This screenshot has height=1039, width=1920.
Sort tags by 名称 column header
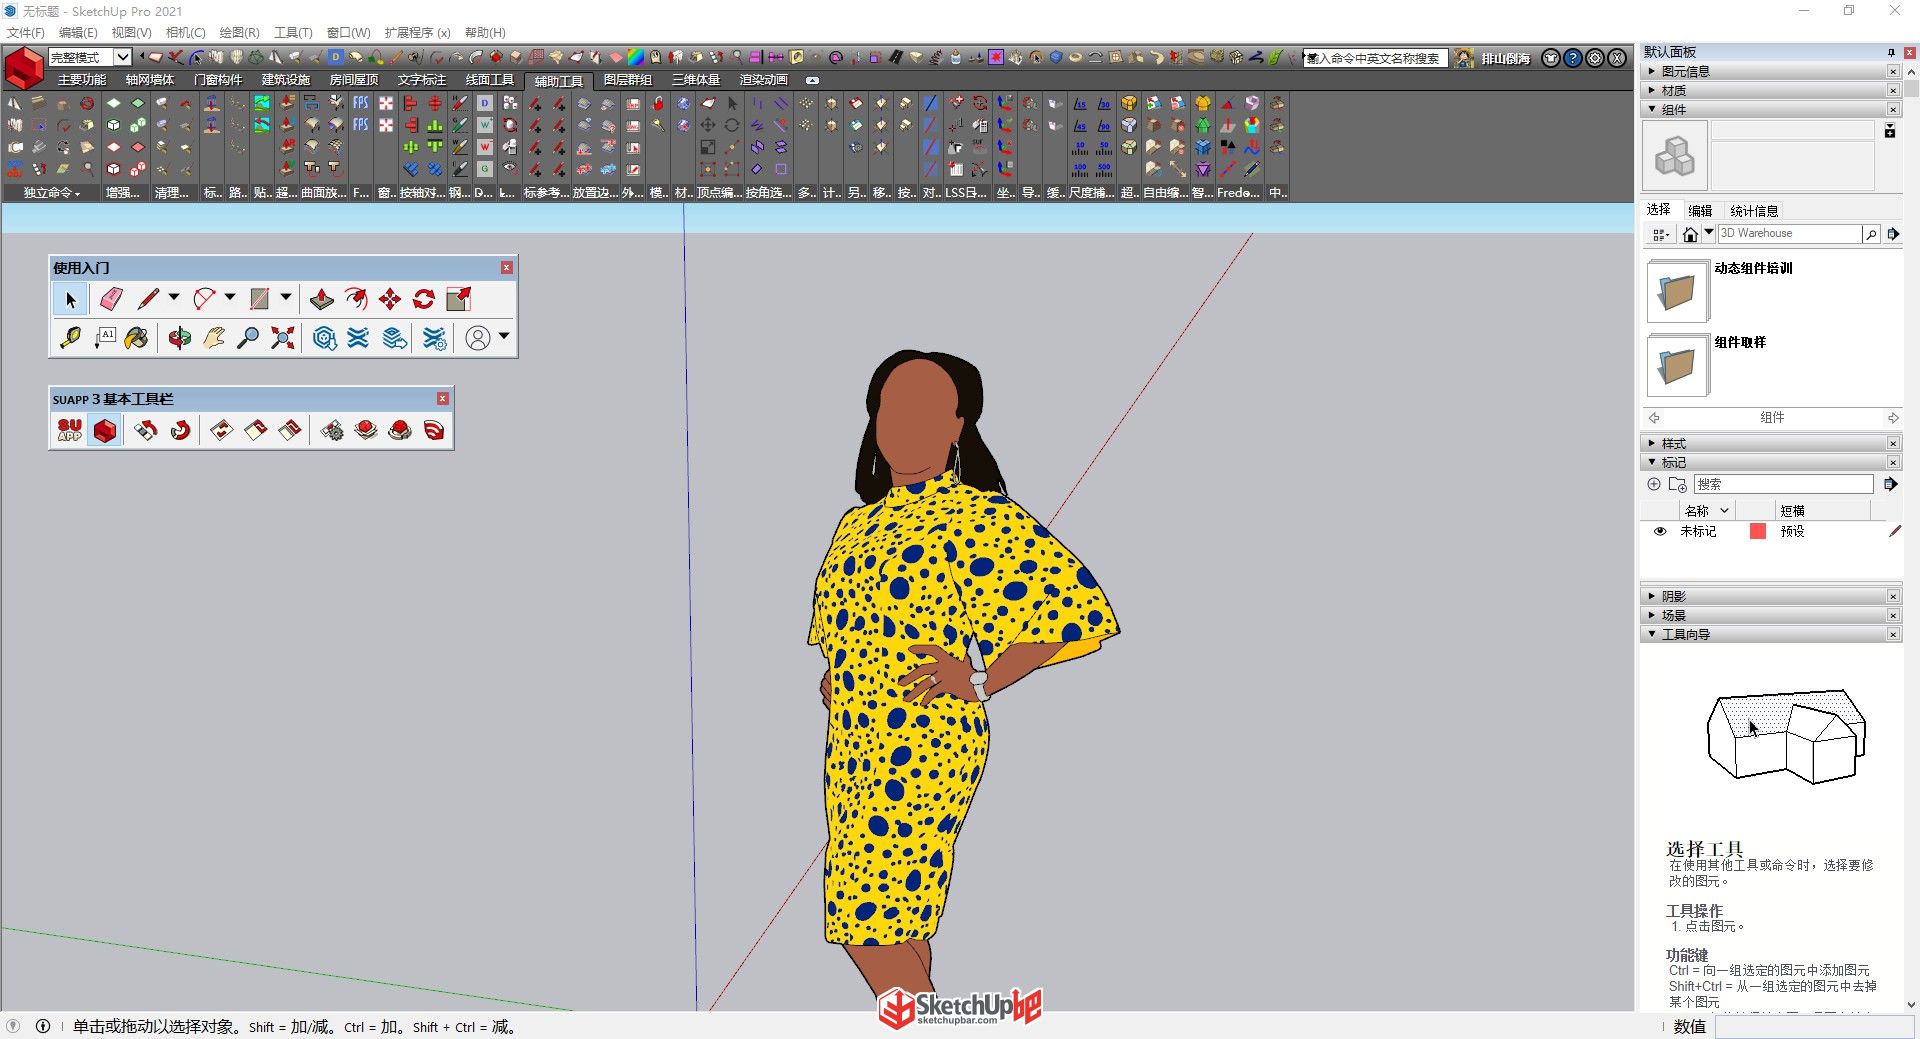click(1708, 511)
